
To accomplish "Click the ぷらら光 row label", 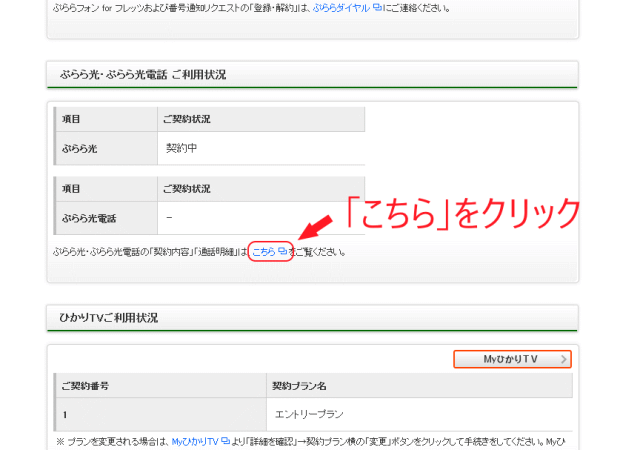I will point(106,149).
